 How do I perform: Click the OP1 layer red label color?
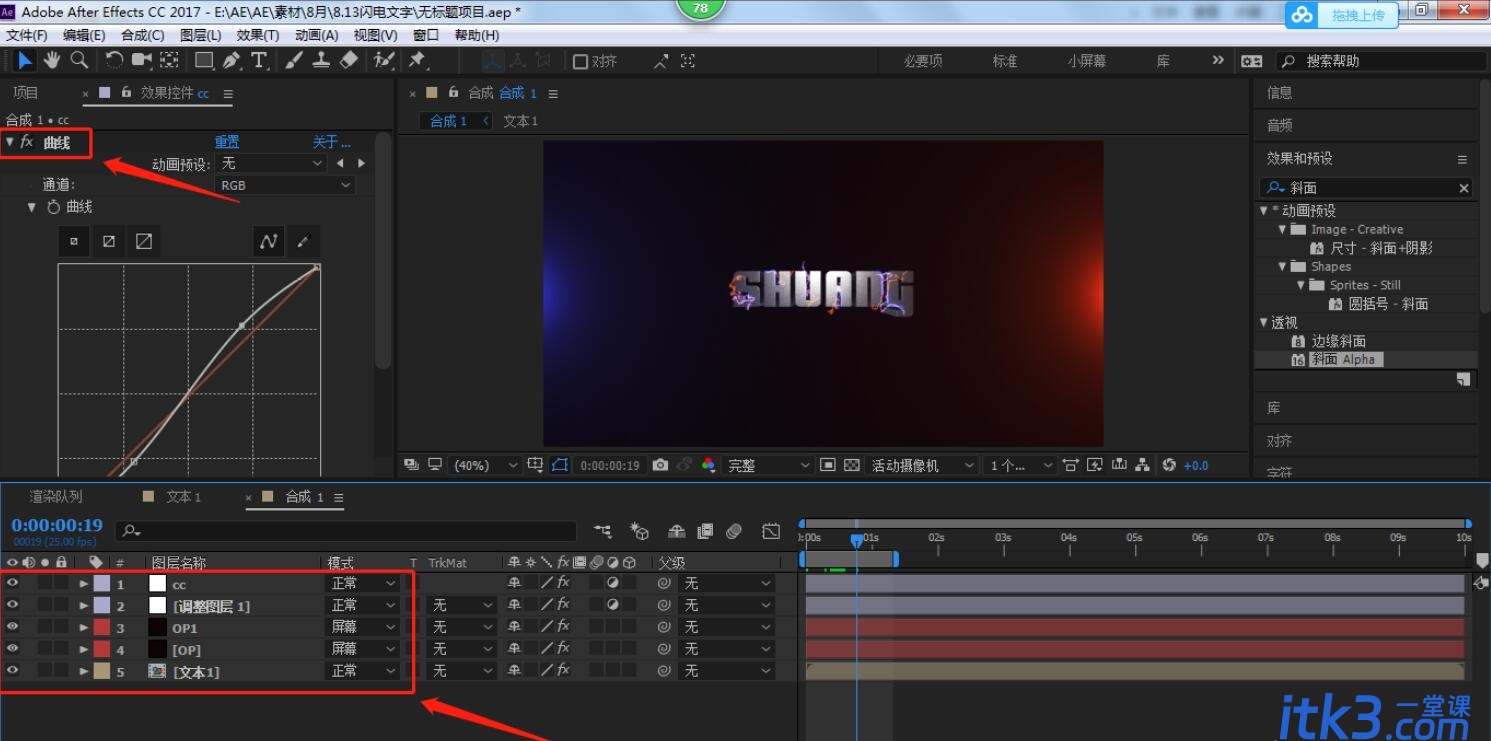pyautogui.click(x=102, y=627)
